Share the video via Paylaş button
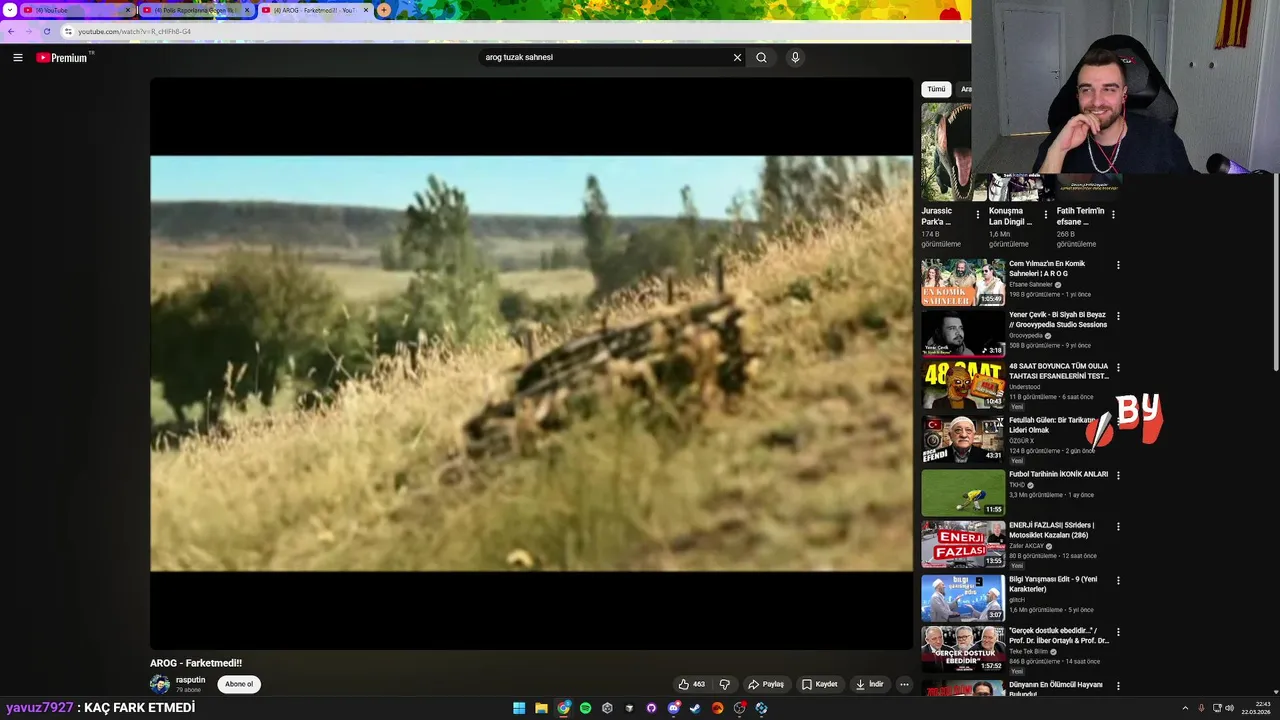The width and height of the screenshot is (1280, 720). pyautogui.click(x=766, y=684)
